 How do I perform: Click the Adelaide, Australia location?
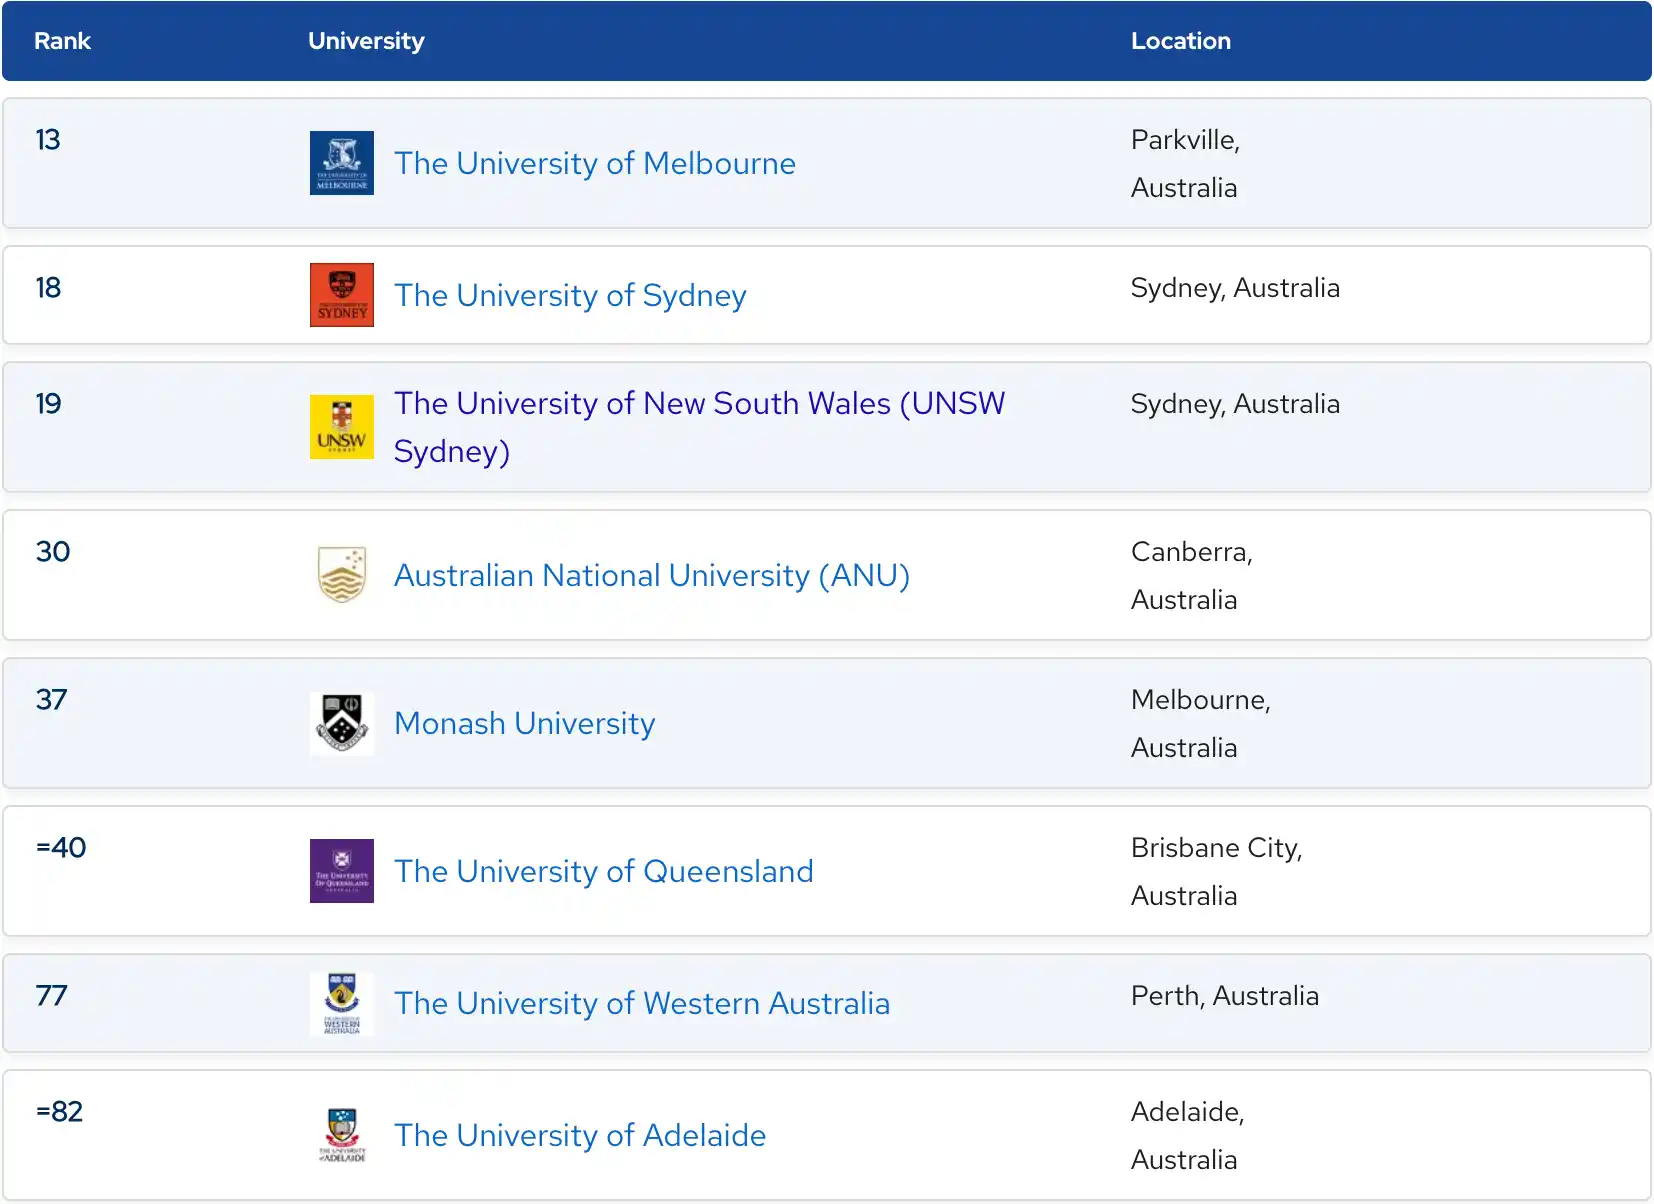(1188, 1135)
